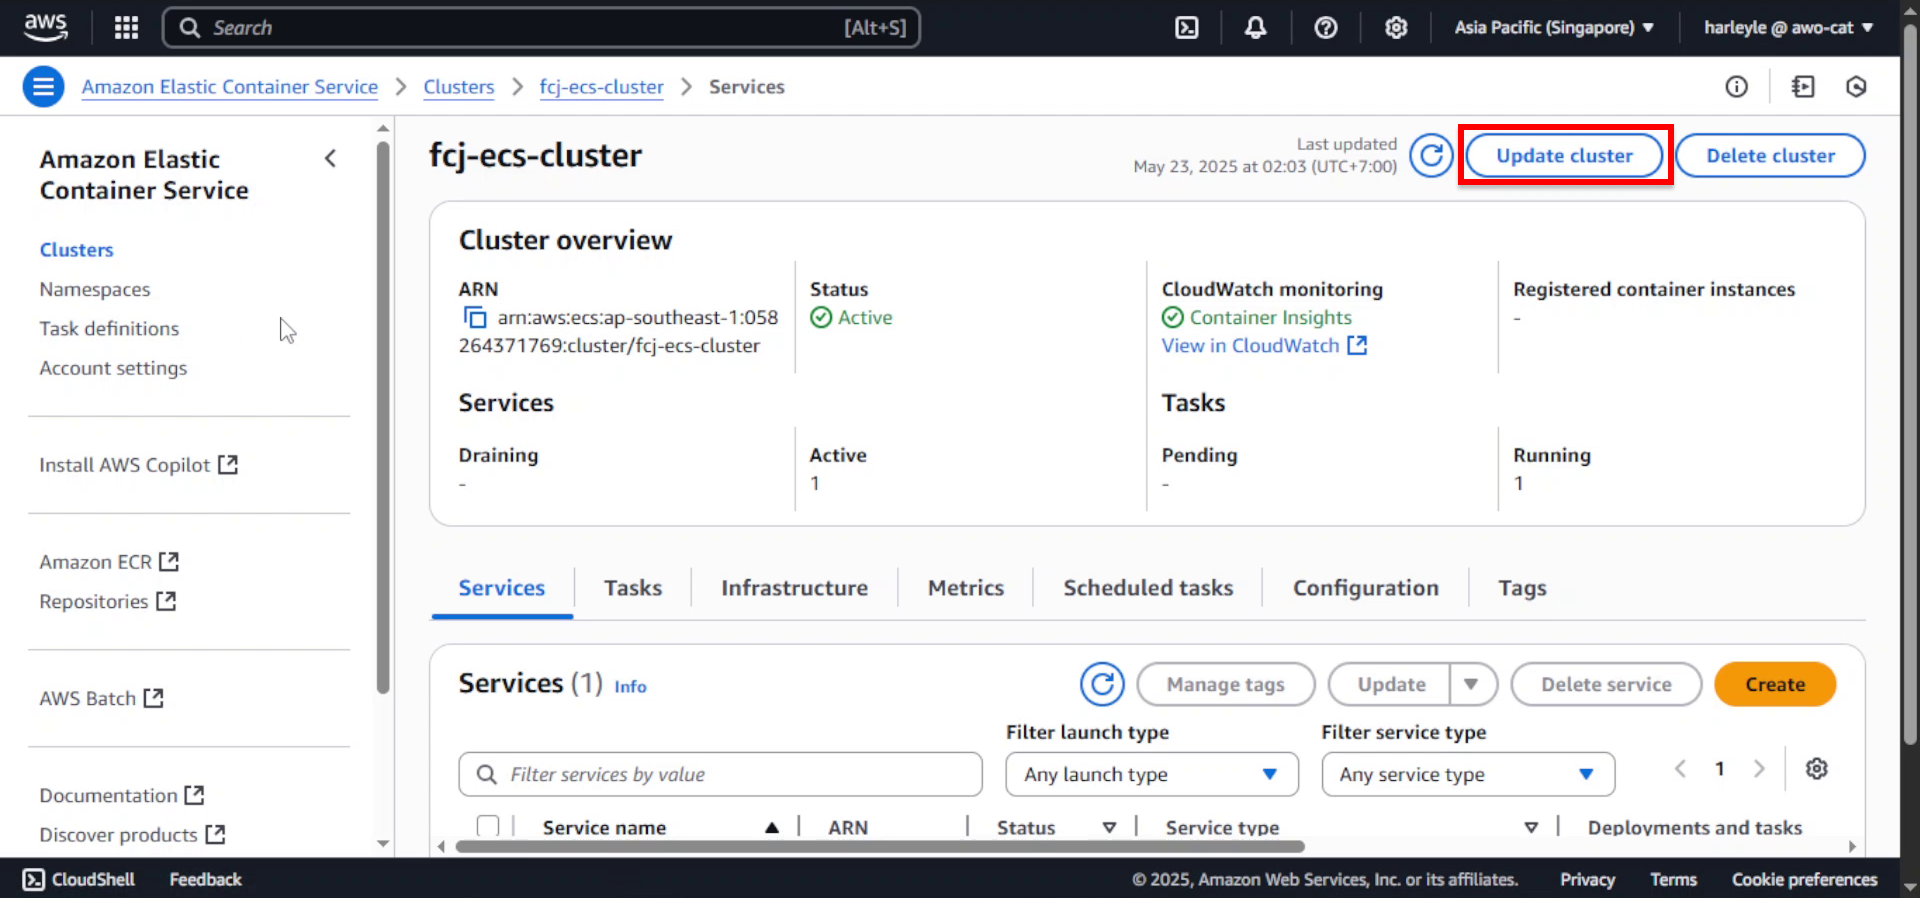
Task: Open the Asia Pacific (Singapore) region dropdown
Action: click(1553, 27)
